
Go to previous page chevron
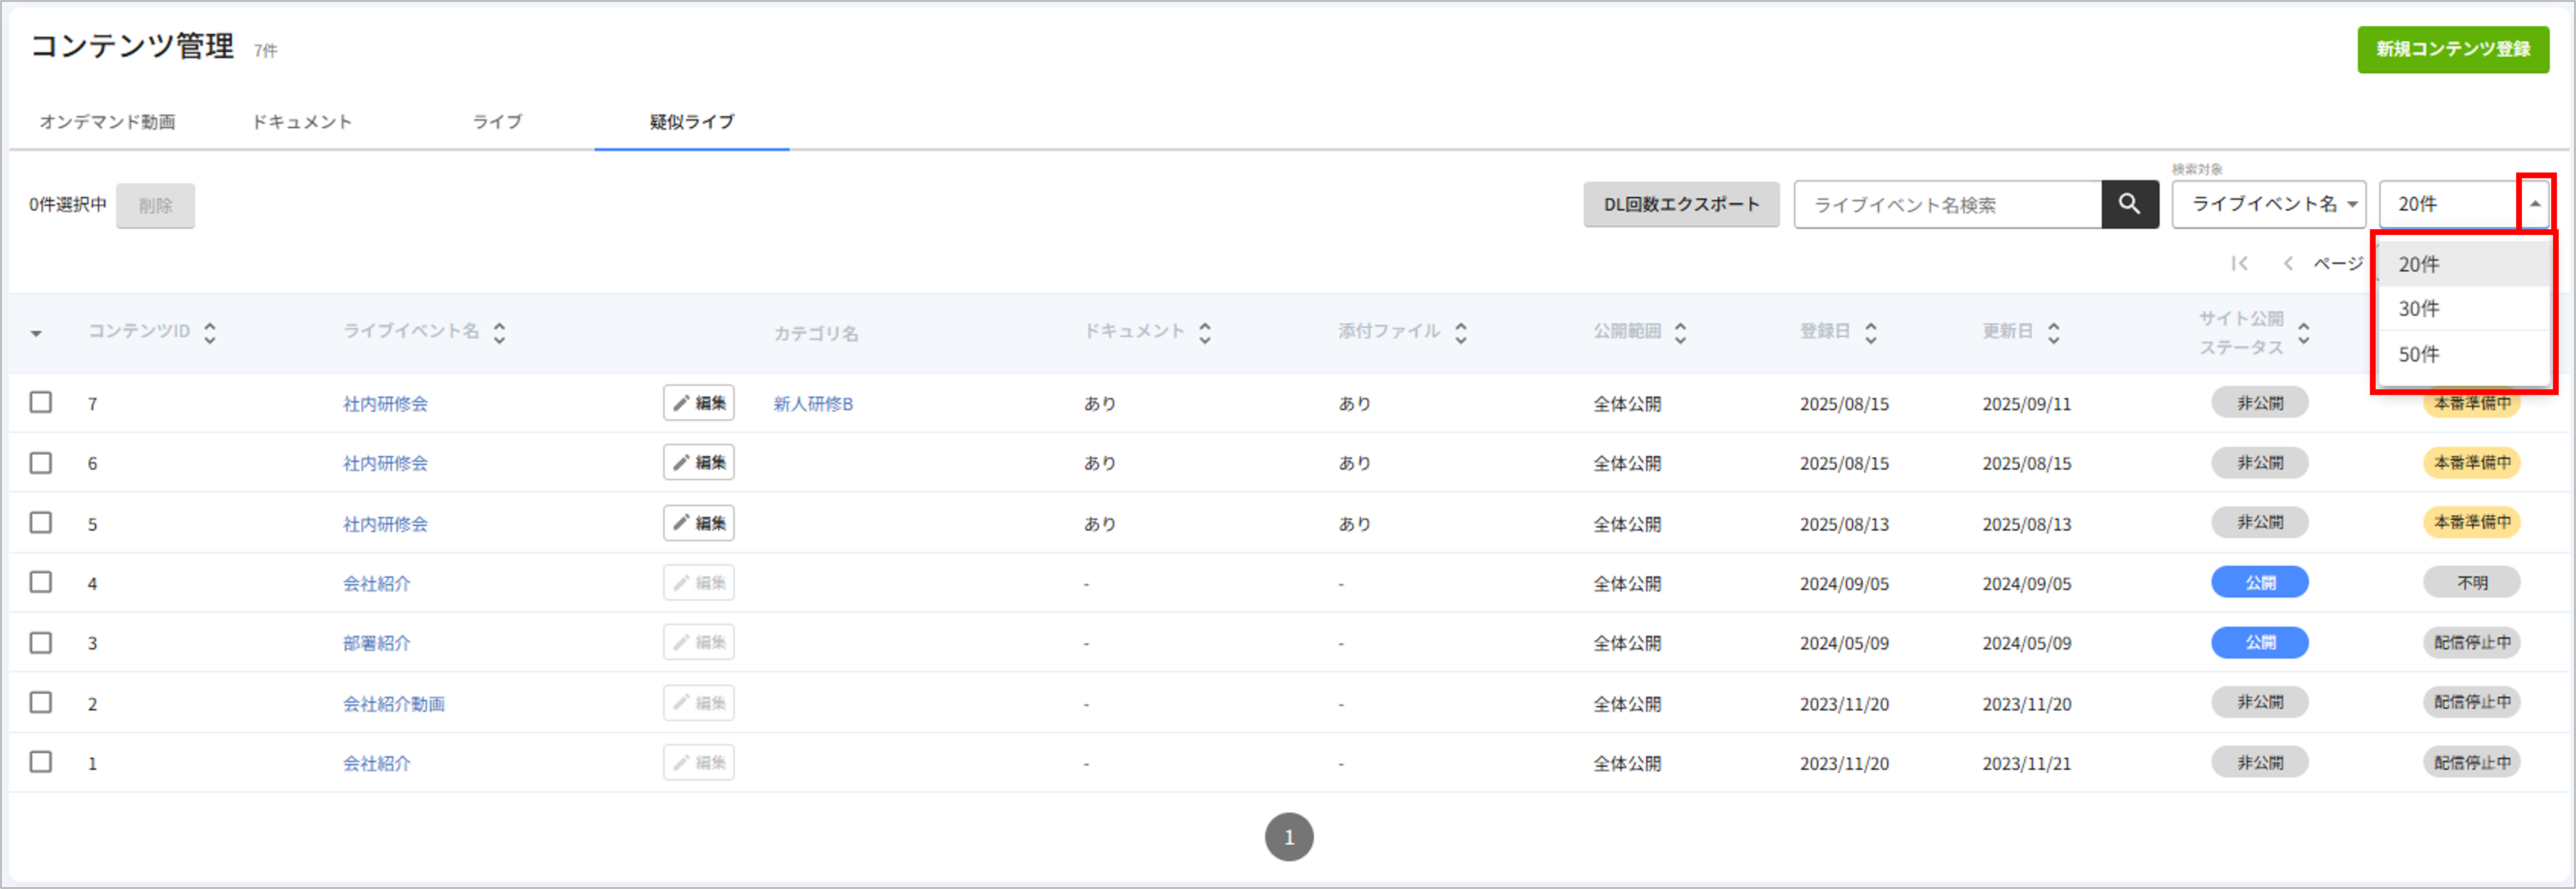coord(2288,263)
